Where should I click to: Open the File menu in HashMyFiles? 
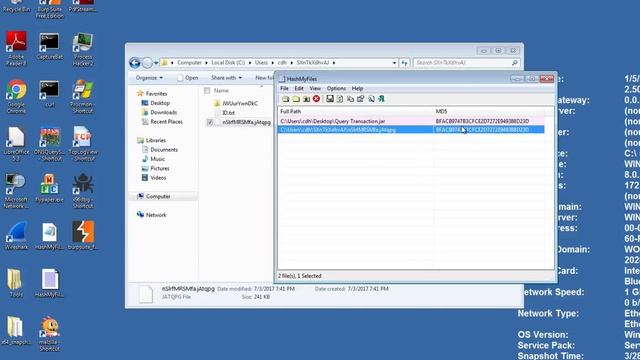click(284, 88)
